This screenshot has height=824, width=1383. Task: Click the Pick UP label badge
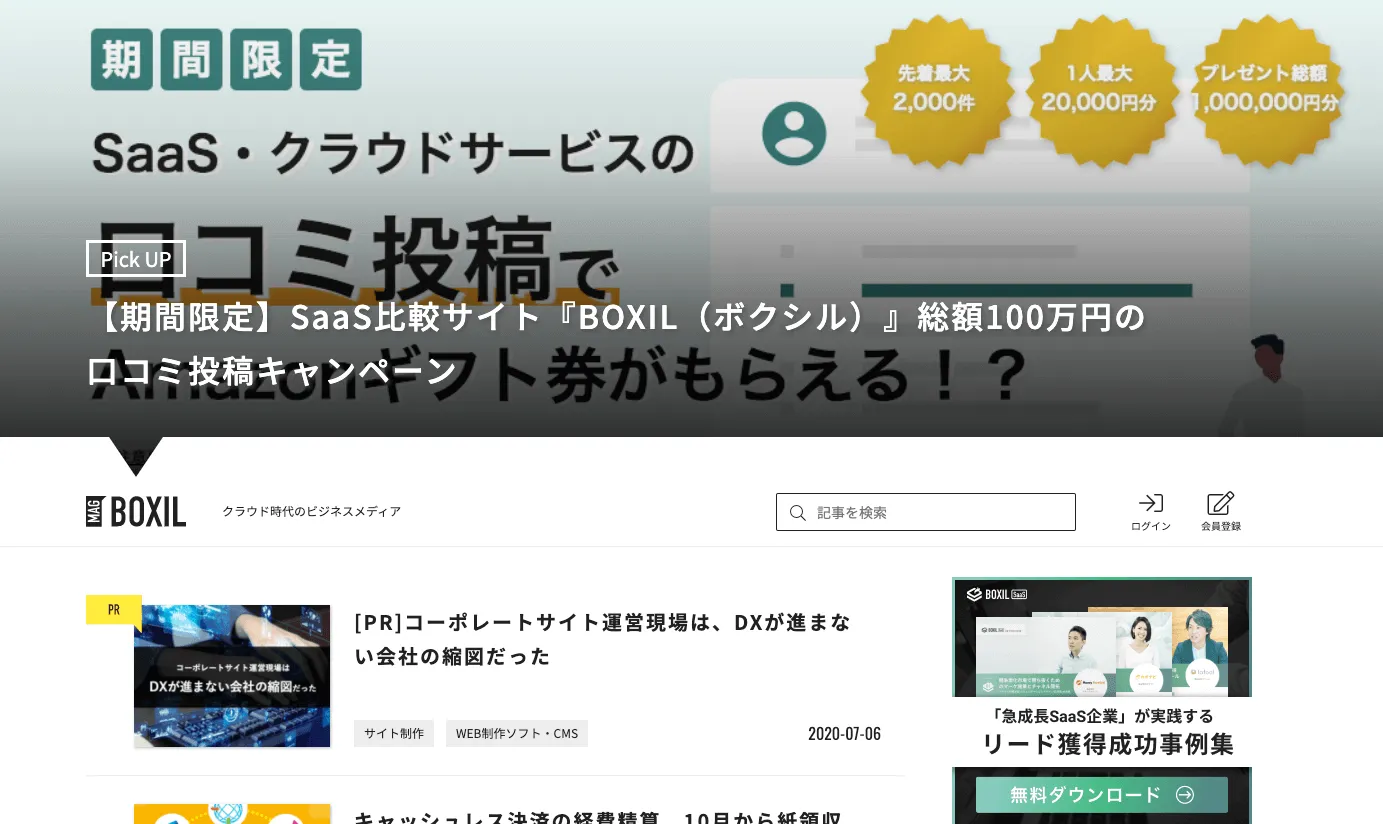point(136,259)
